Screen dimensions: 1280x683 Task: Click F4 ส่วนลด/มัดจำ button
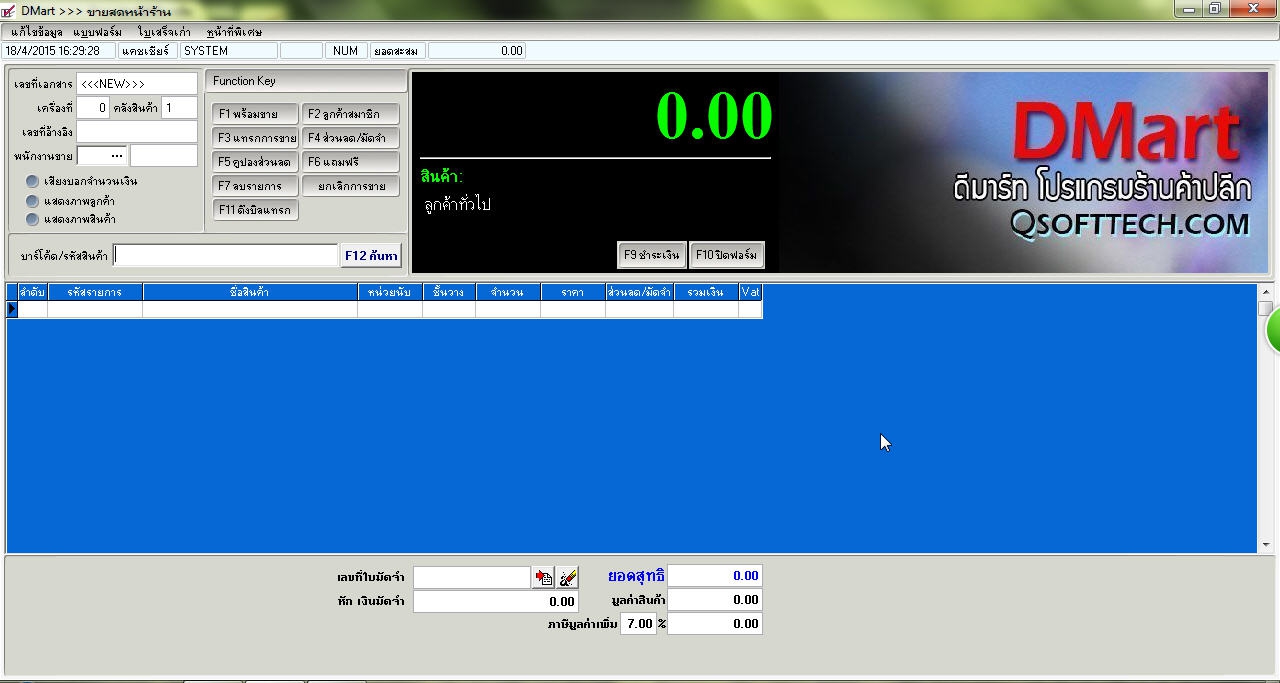[x=350, y=138]
